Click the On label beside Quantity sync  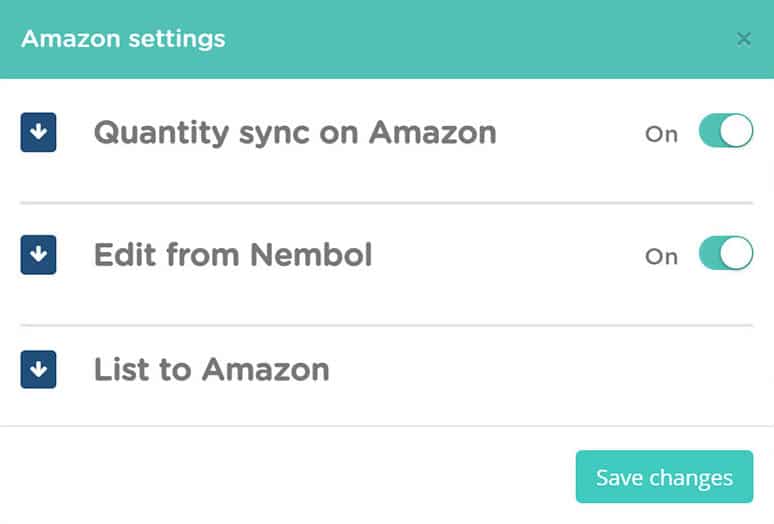click(x=661, y=134)
